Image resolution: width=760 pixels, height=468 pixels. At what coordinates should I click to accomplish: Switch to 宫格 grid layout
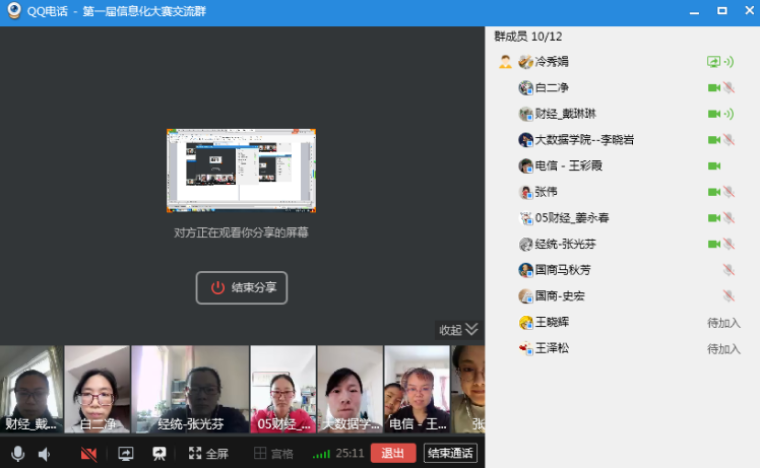274,454
